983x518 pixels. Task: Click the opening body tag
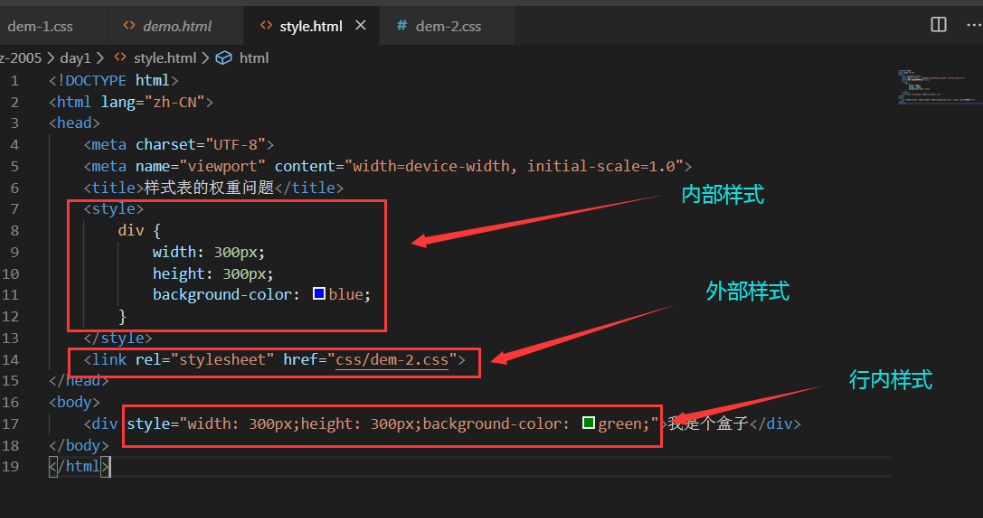(74, 402)
